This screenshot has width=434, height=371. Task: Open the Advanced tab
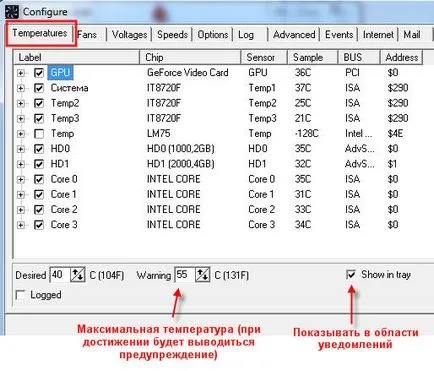tap(294, 35)
